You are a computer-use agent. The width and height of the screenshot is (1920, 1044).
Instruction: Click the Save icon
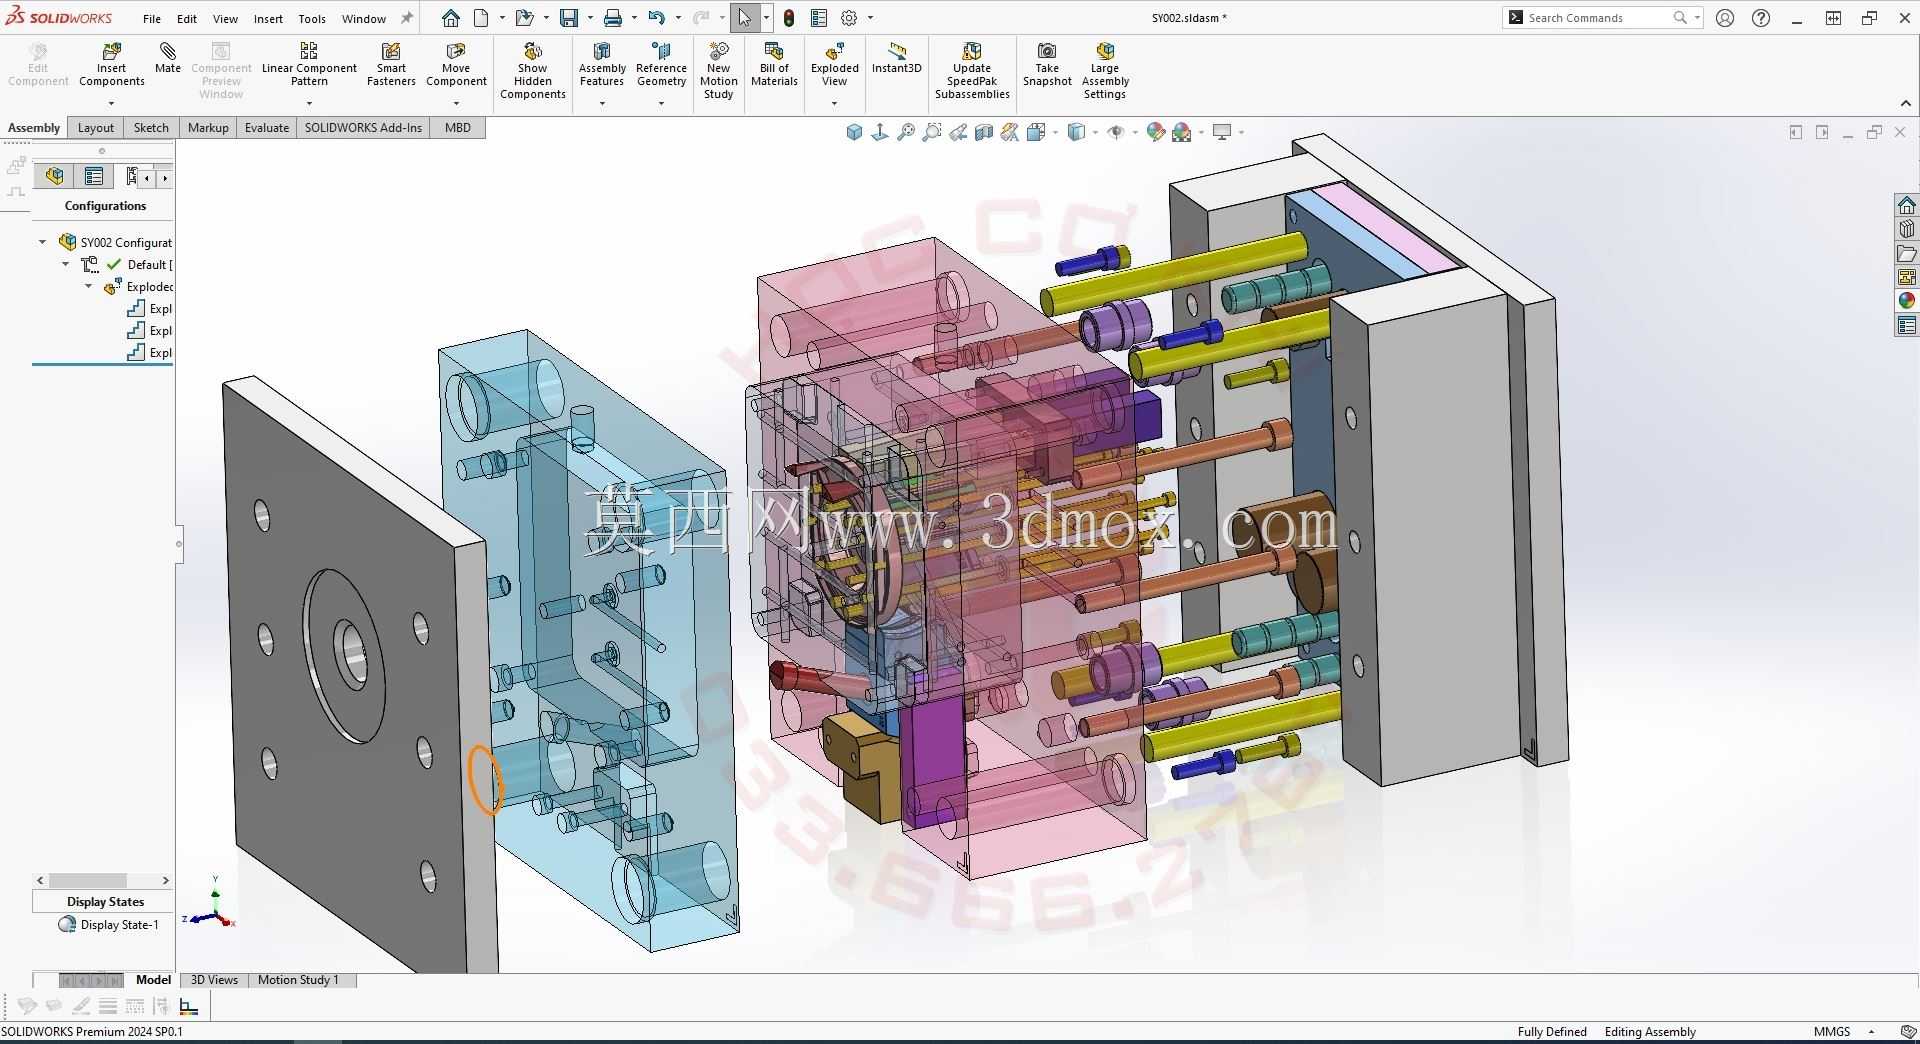click(x=569, y=18)
